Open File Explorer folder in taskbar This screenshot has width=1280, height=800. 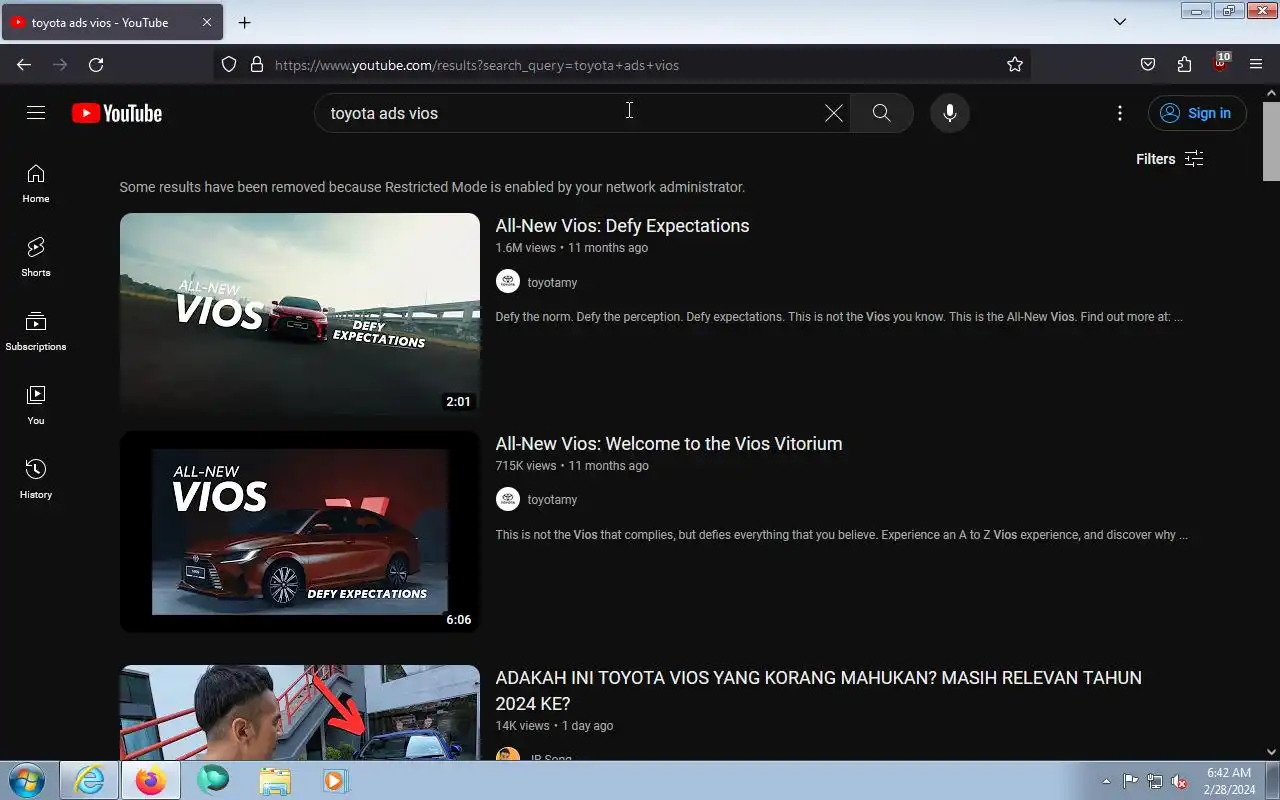coord(274,780)
